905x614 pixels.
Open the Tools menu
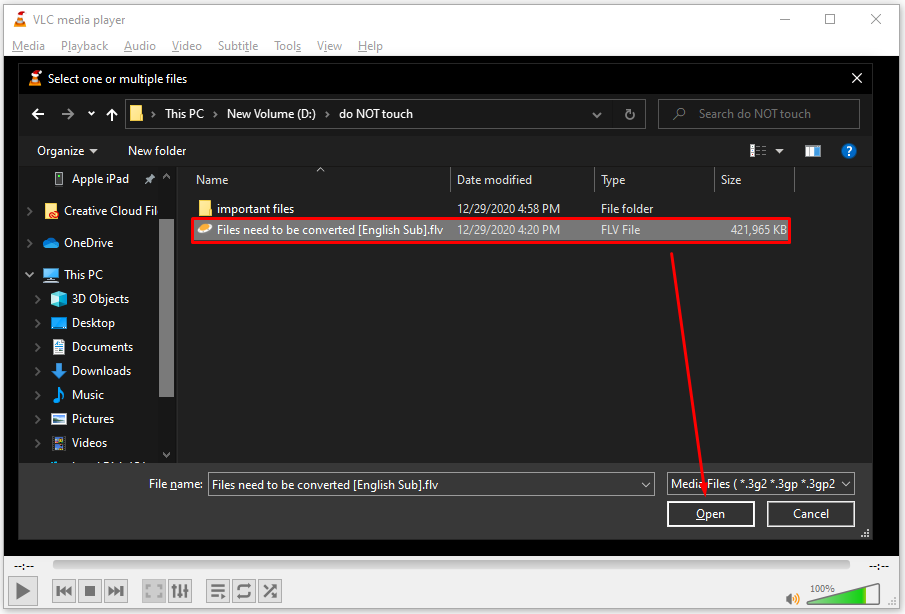(x=287, y=46)
